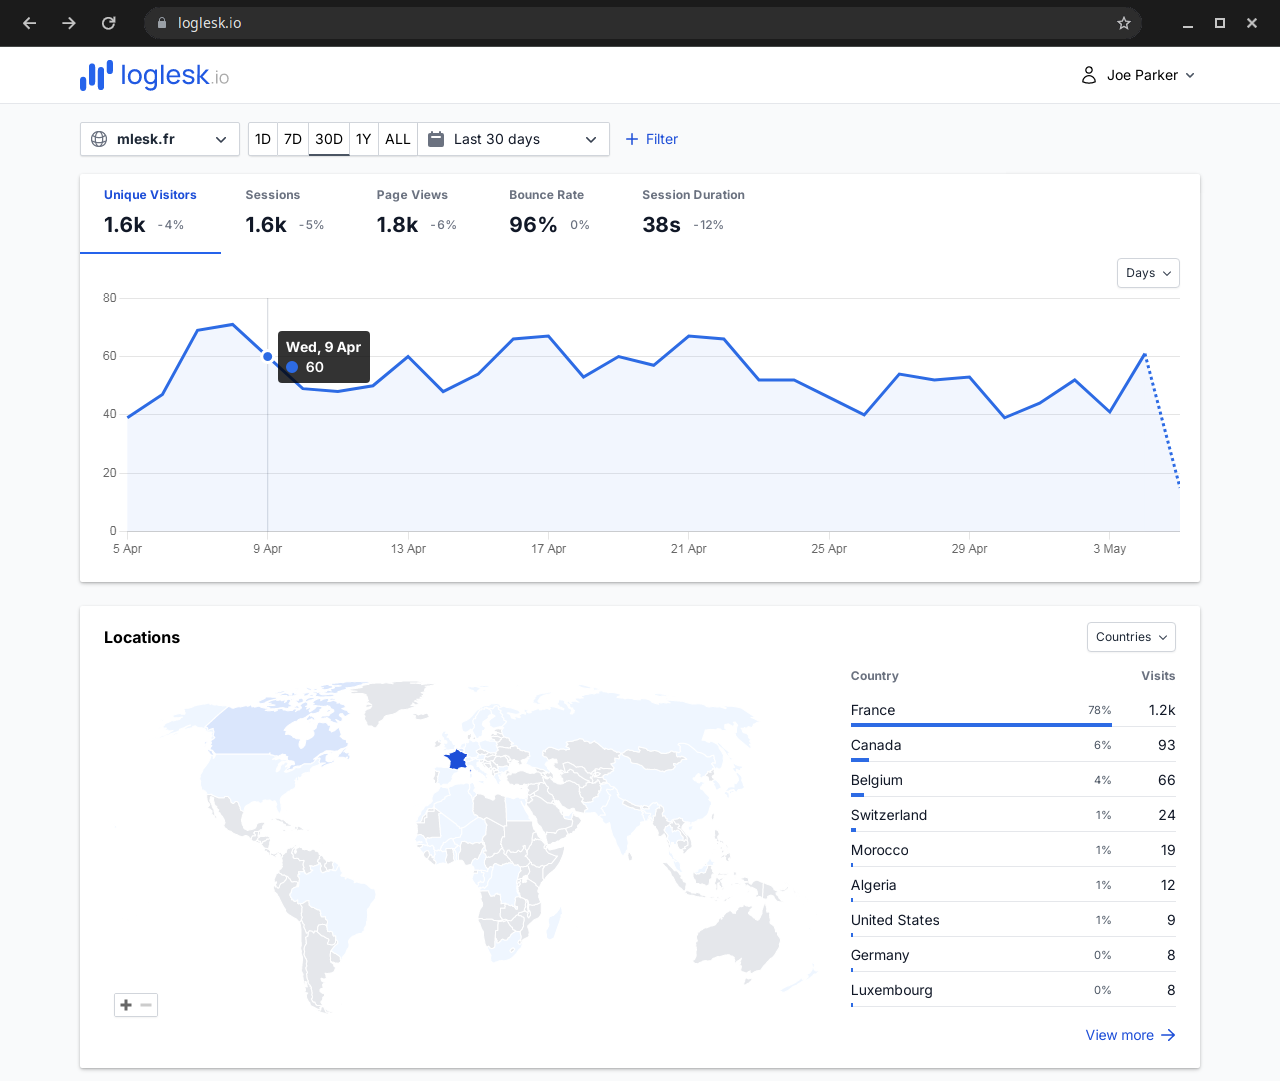
Task: Click the France 78% progress bar
Action: click(981, 725)
